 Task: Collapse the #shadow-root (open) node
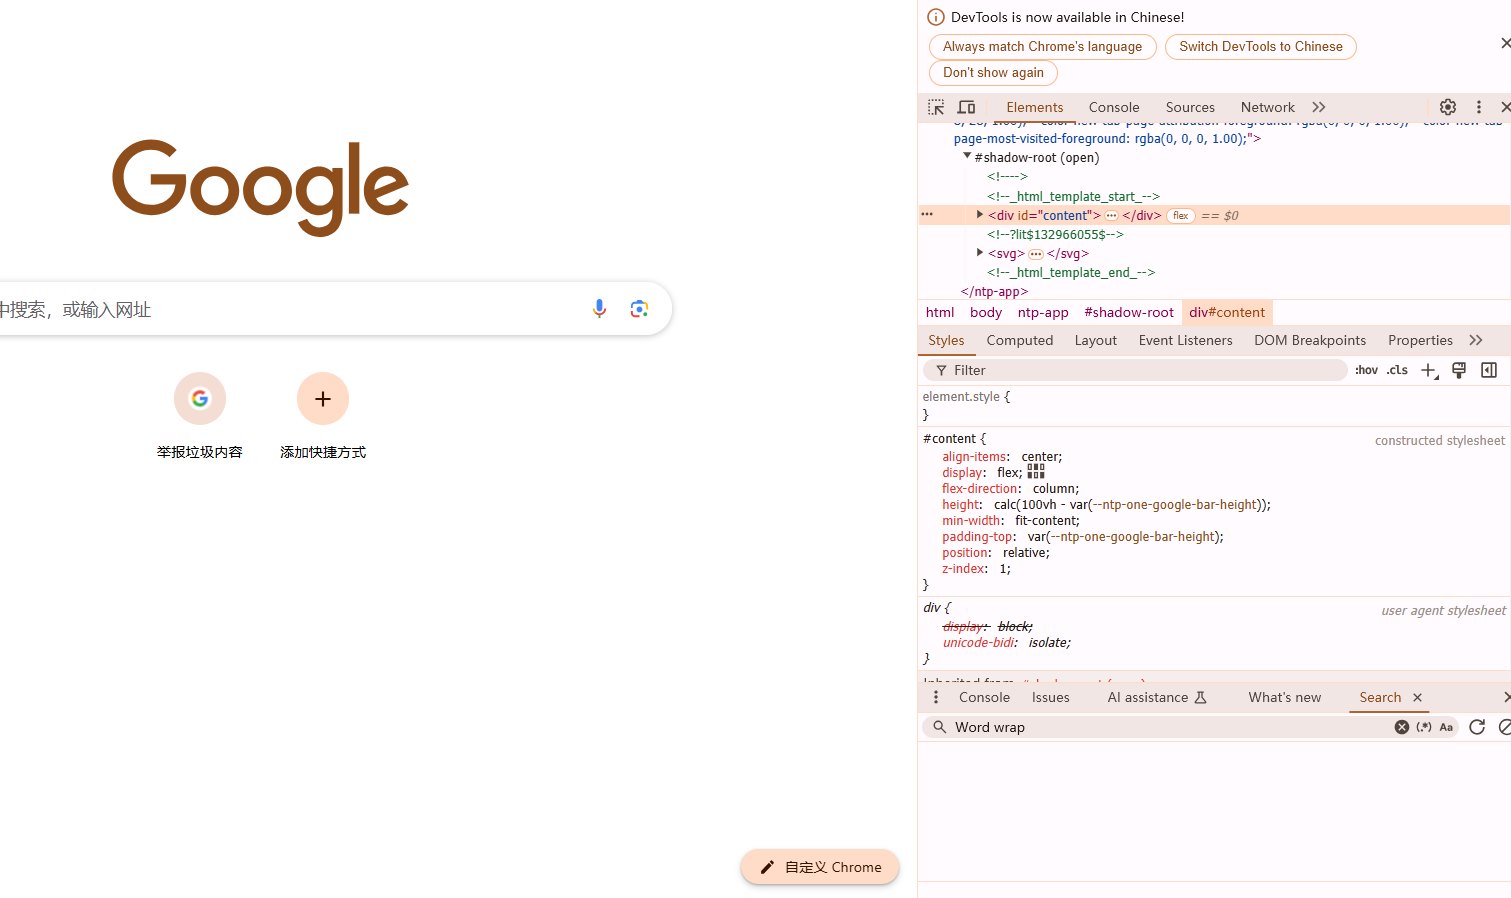click(967, 156)
